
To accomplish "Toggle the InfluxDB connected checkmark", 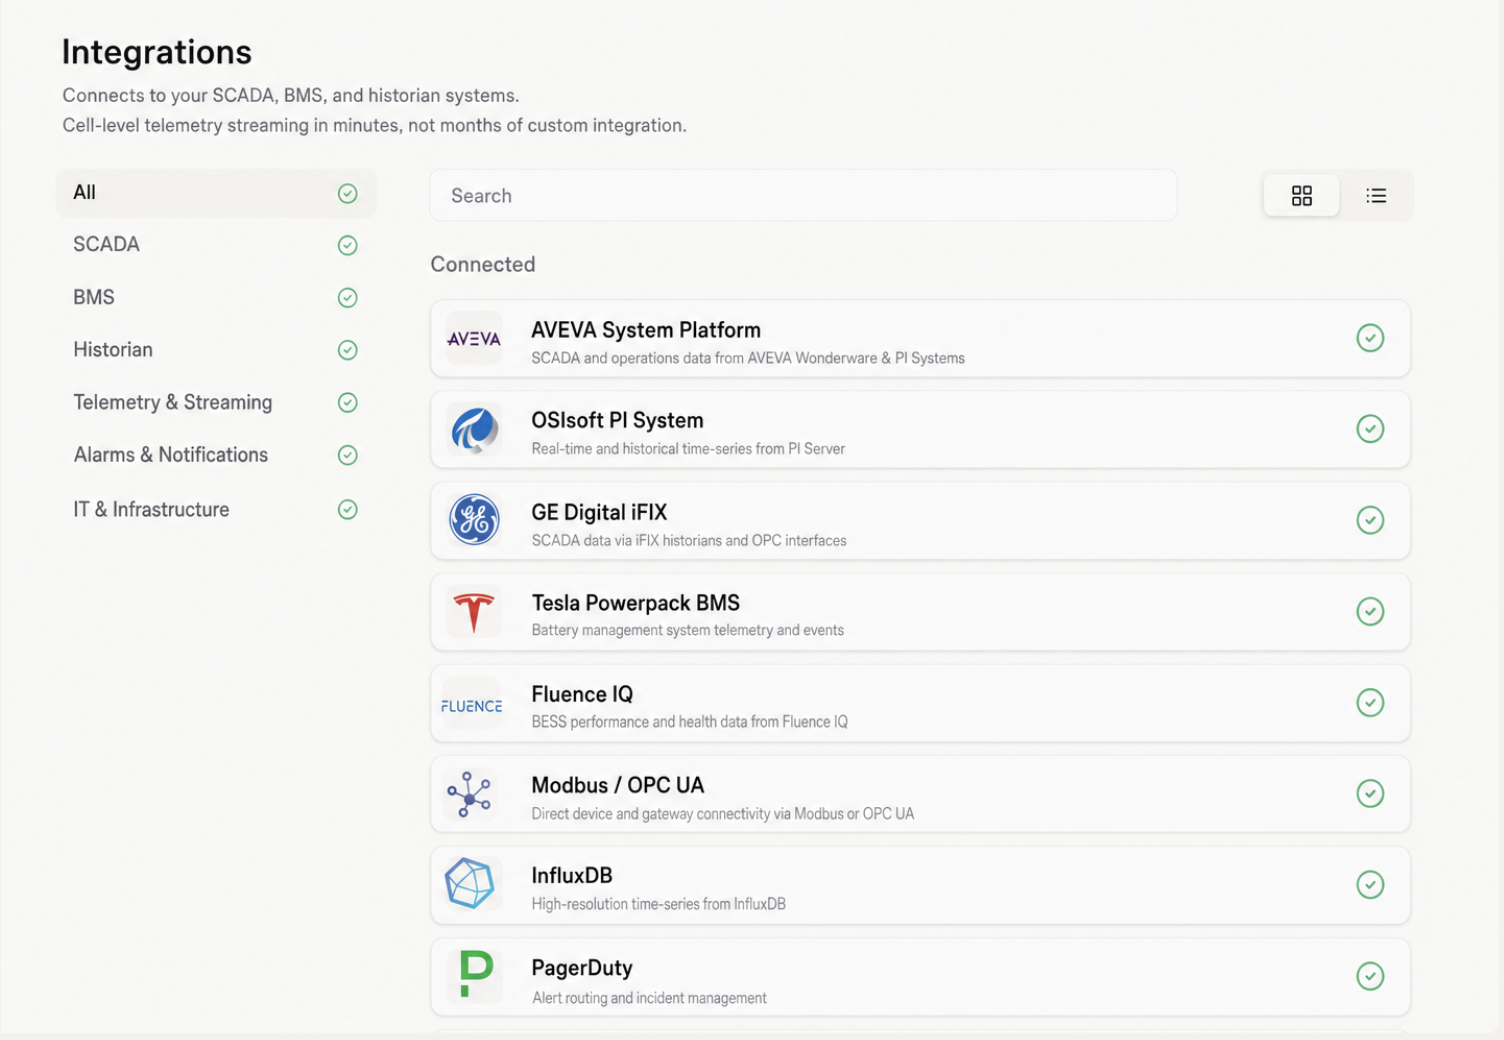I will click(1369, 885).
